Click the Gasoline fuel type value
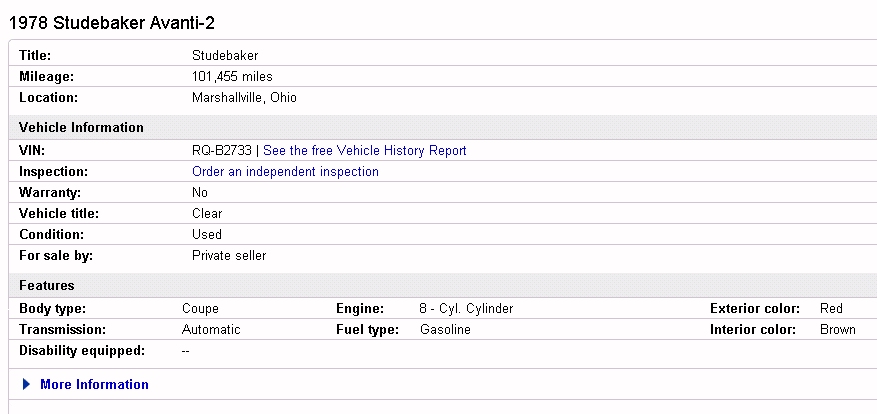Image resolution: width=877 pixels, height=414 pixels. pyautogui.click(x=445, y=330)
